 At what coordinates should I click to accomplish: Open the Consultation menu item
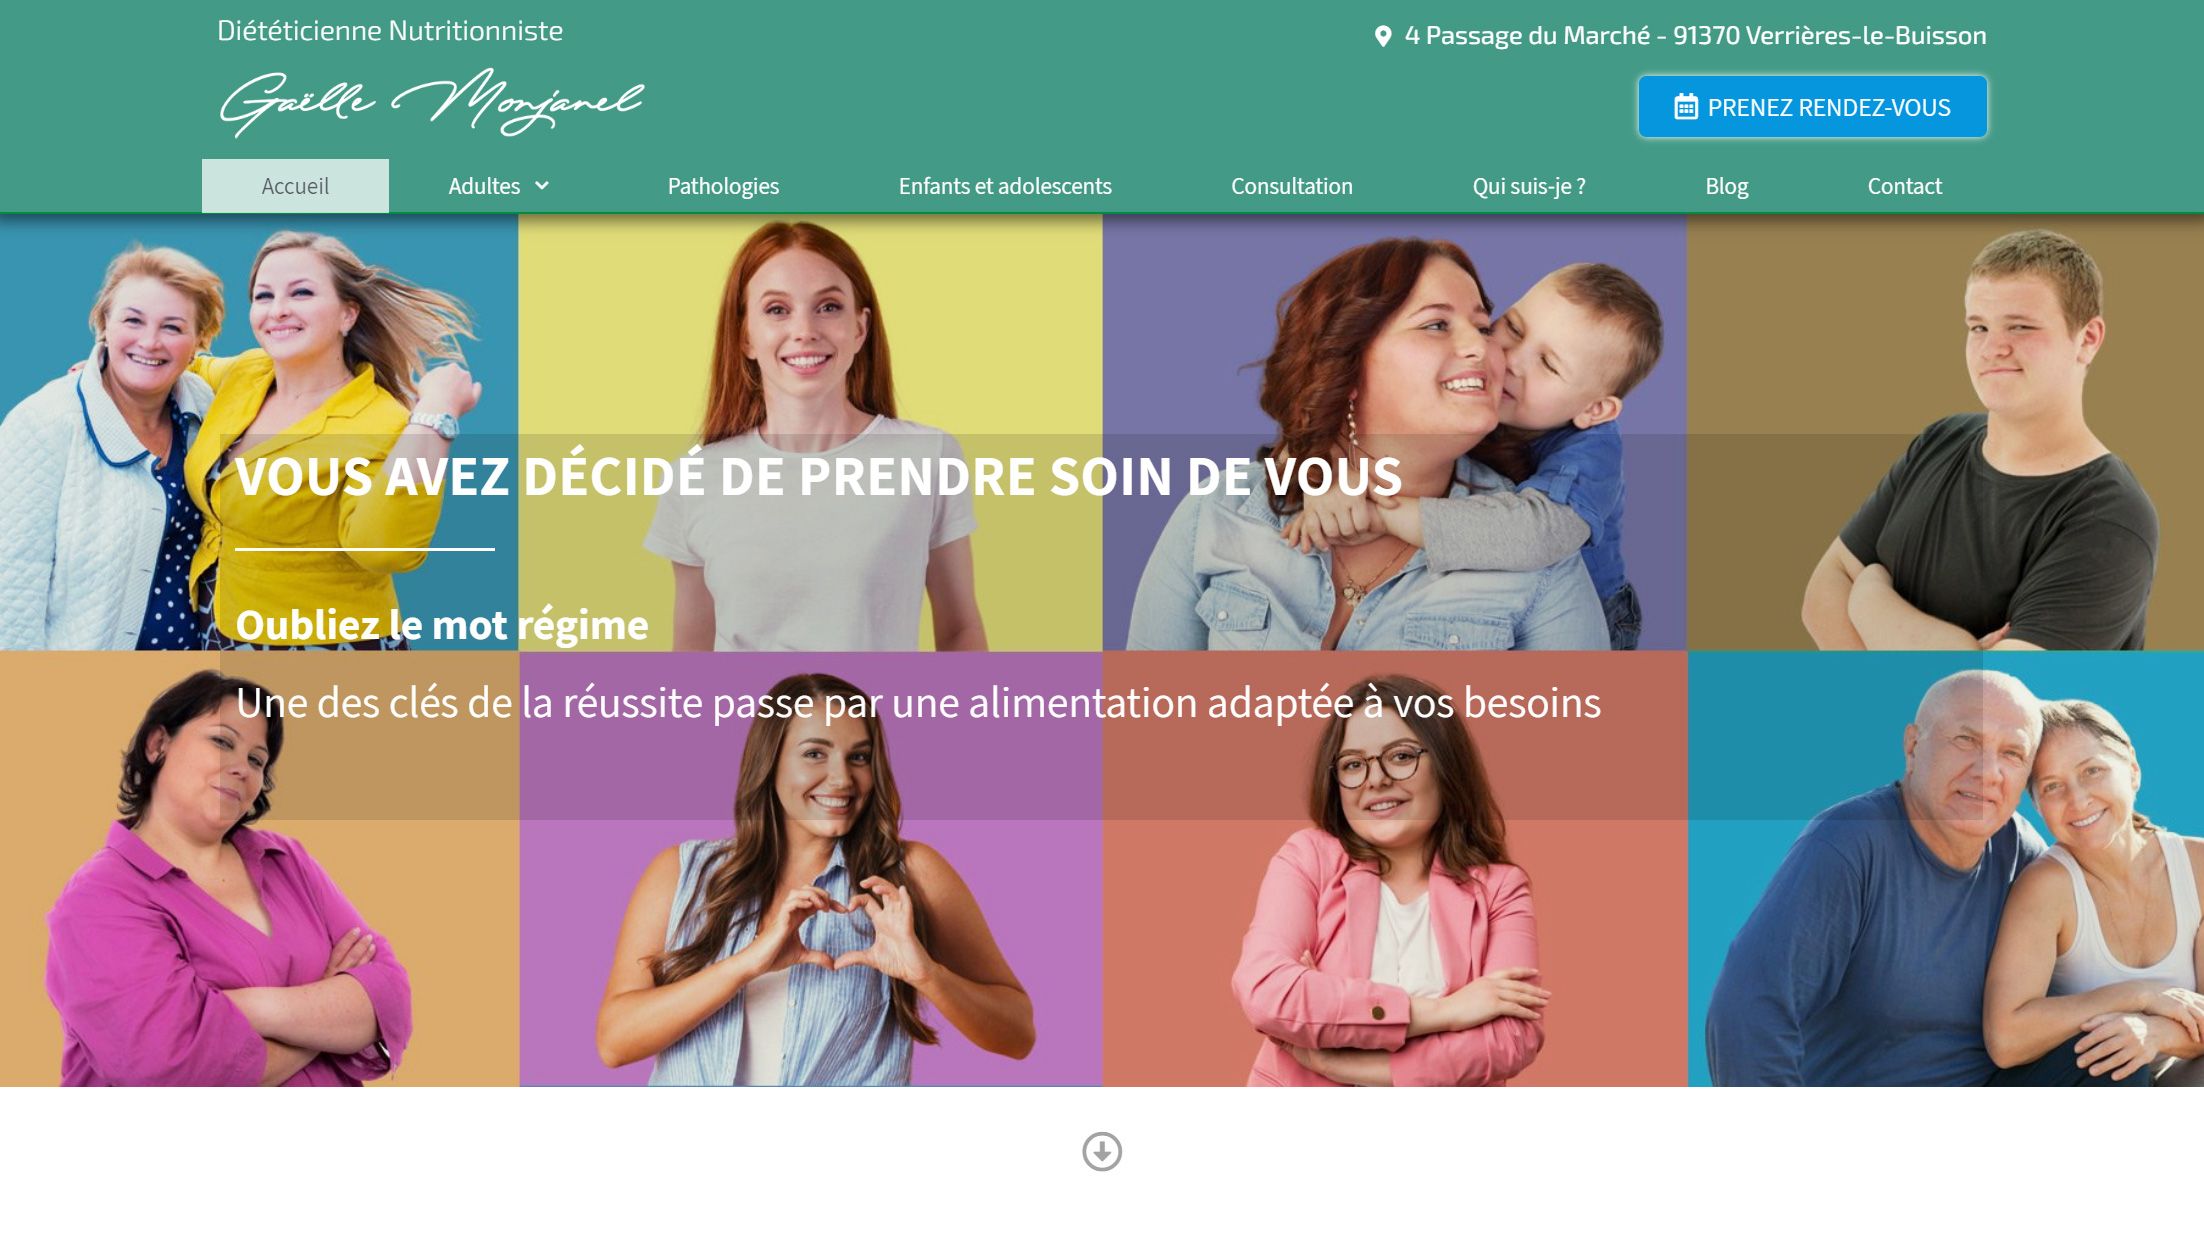point(1291,186)
